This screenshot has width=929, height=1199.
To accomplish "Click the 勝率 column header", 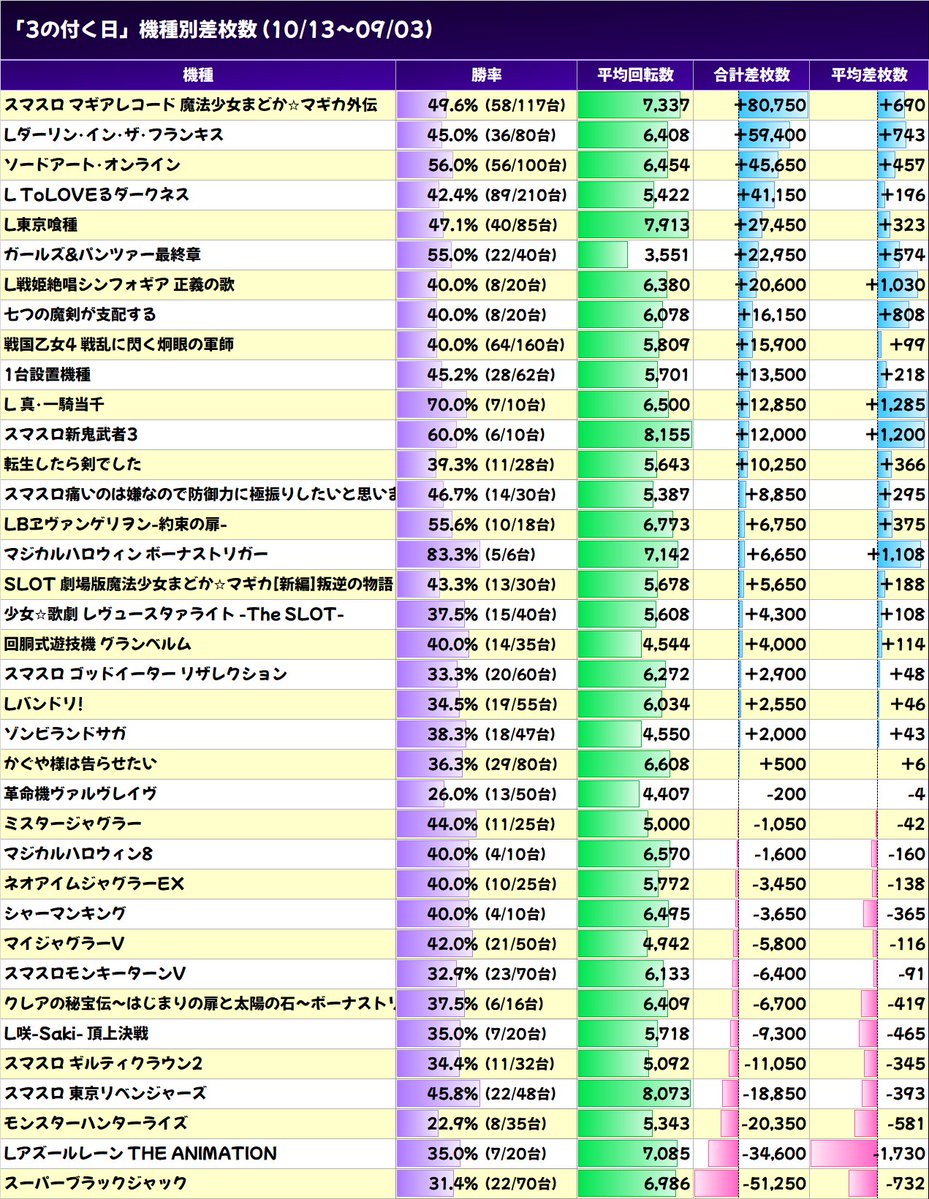I will 486,75.
